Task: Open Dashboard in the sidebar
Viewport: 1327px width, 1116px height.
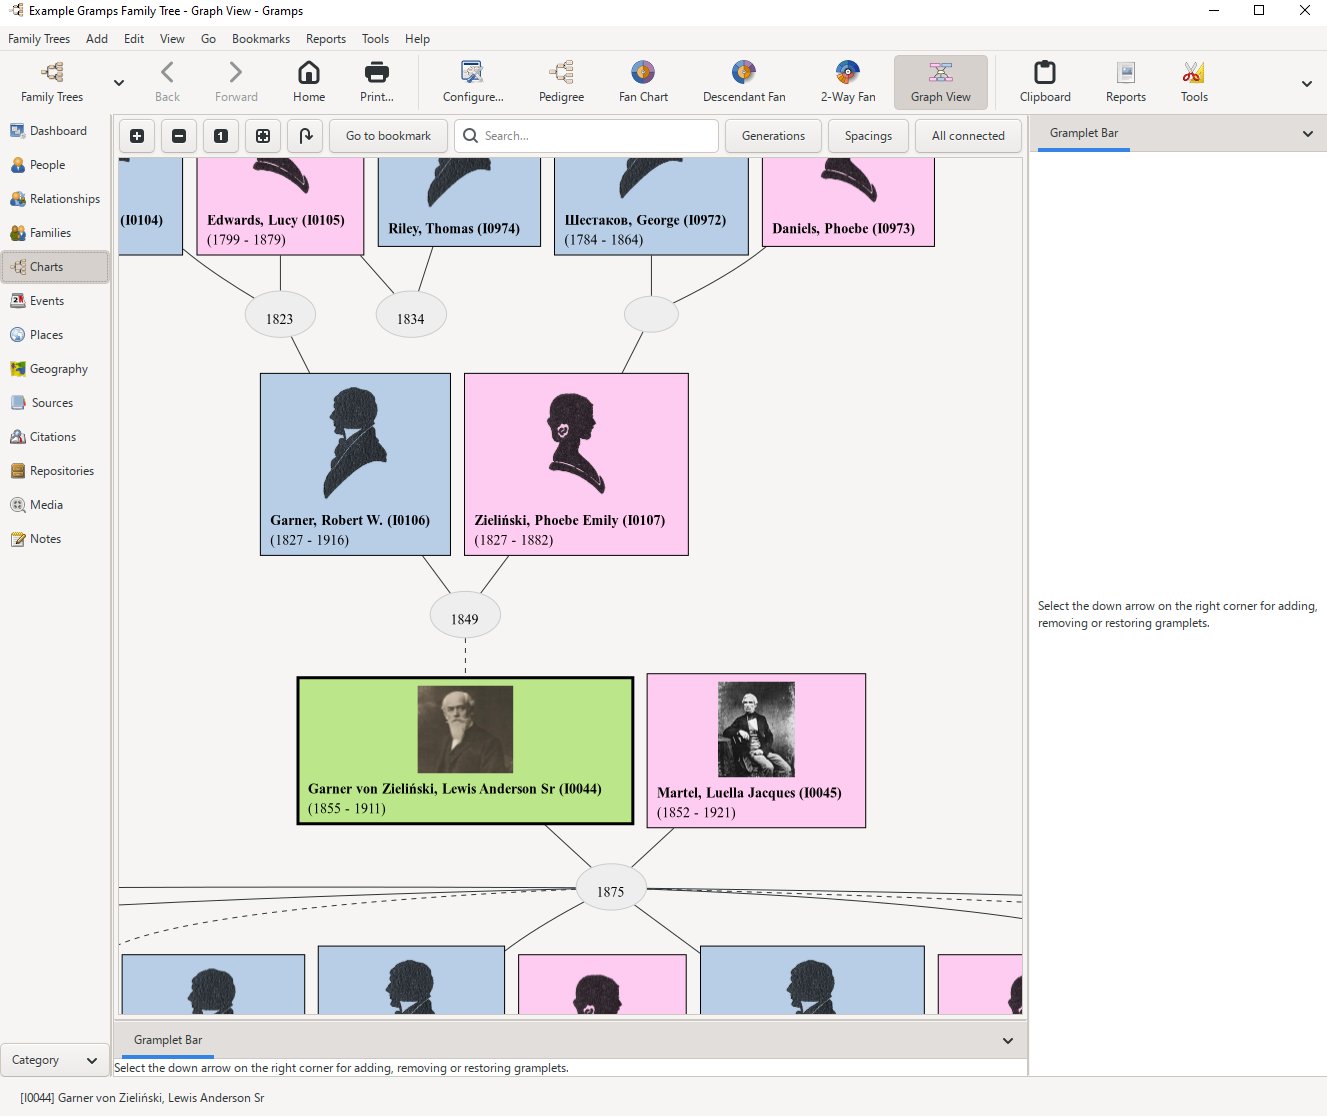Action: [x=55, y=131]
